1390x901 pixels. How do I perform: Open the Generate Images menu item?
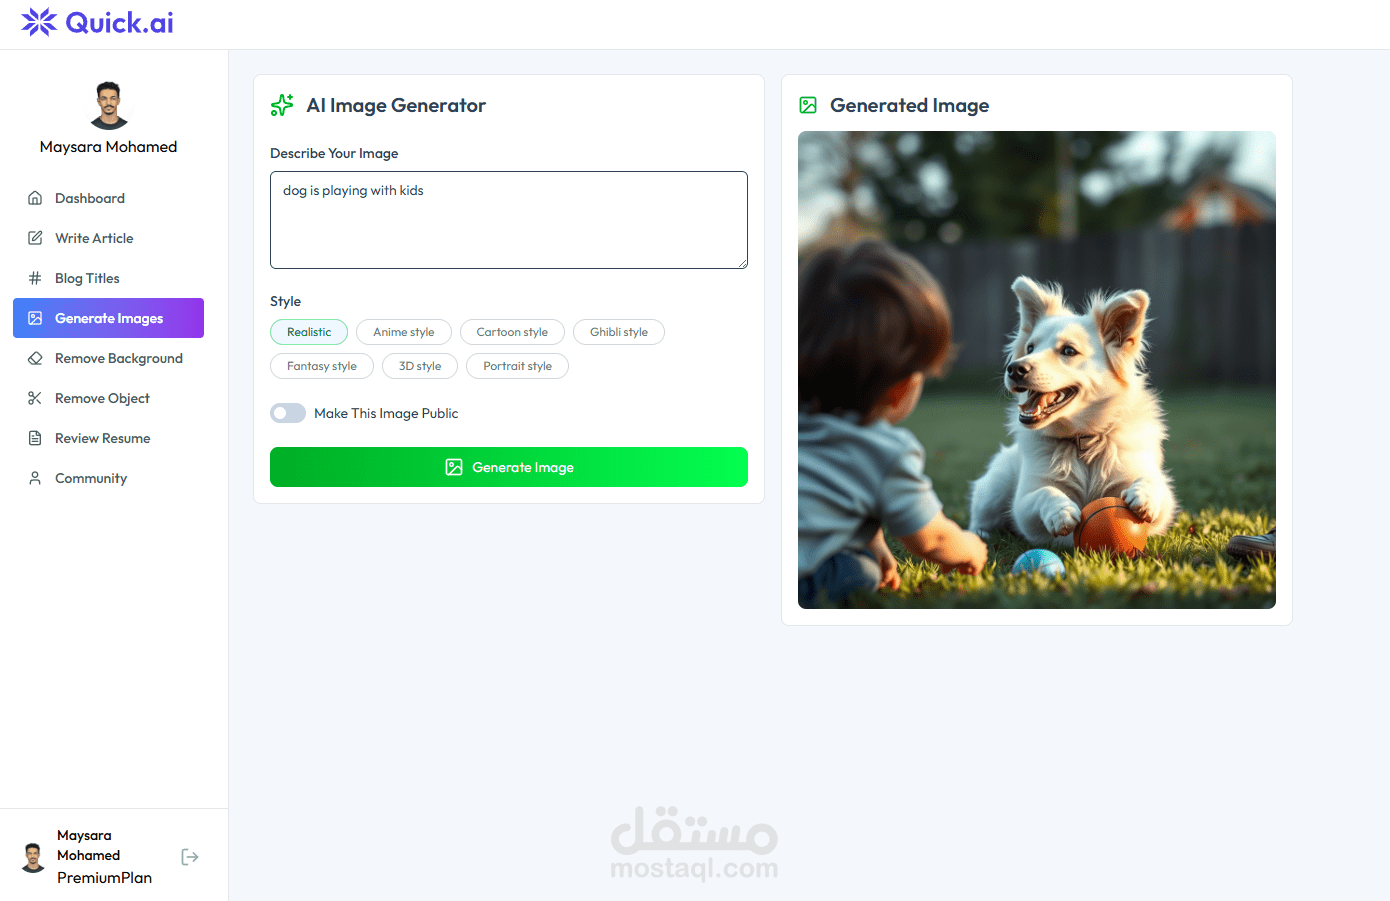[108, 318]
